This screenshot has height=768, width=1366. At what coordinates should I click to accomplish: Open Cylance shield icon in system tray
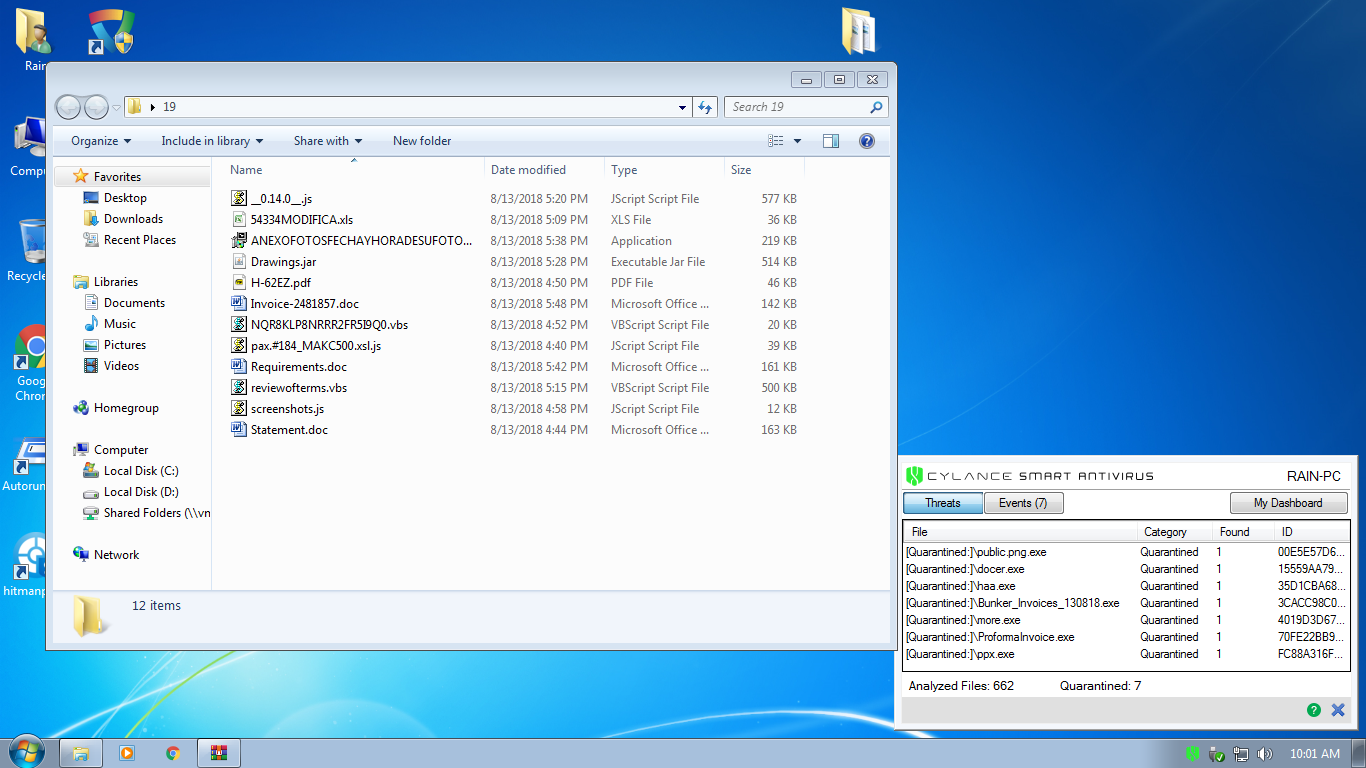(1193, 753)
